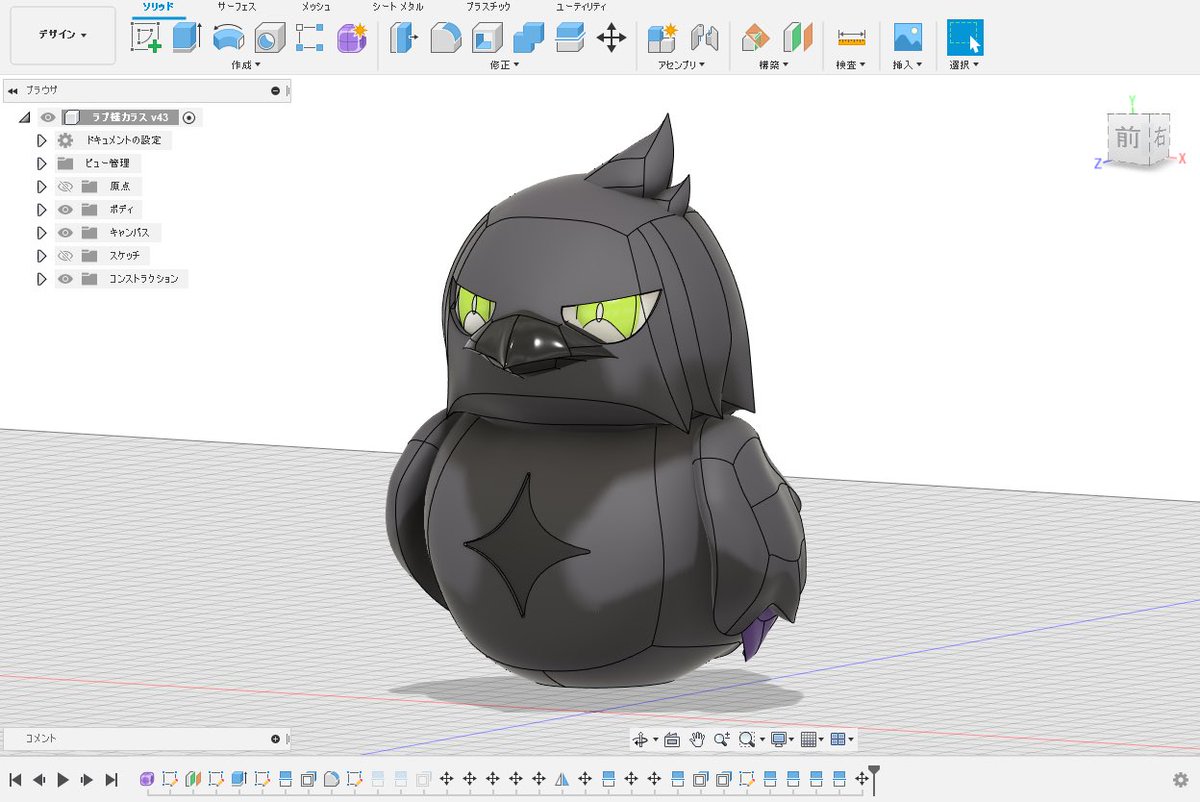Select the Mirror feature in the timeline
Image resolution: width=1200 pixels, height=802 pixels.
click(561, 778)
